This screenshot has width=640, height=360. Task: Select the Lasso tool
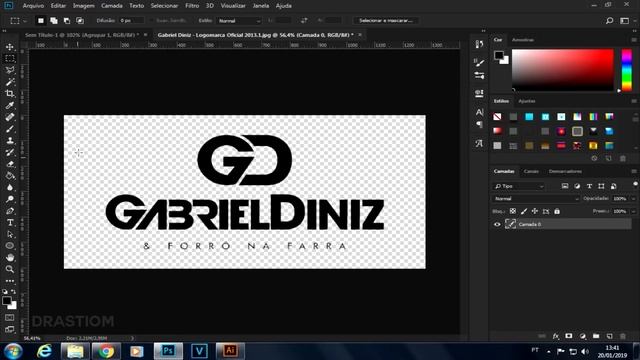point(10,70)
